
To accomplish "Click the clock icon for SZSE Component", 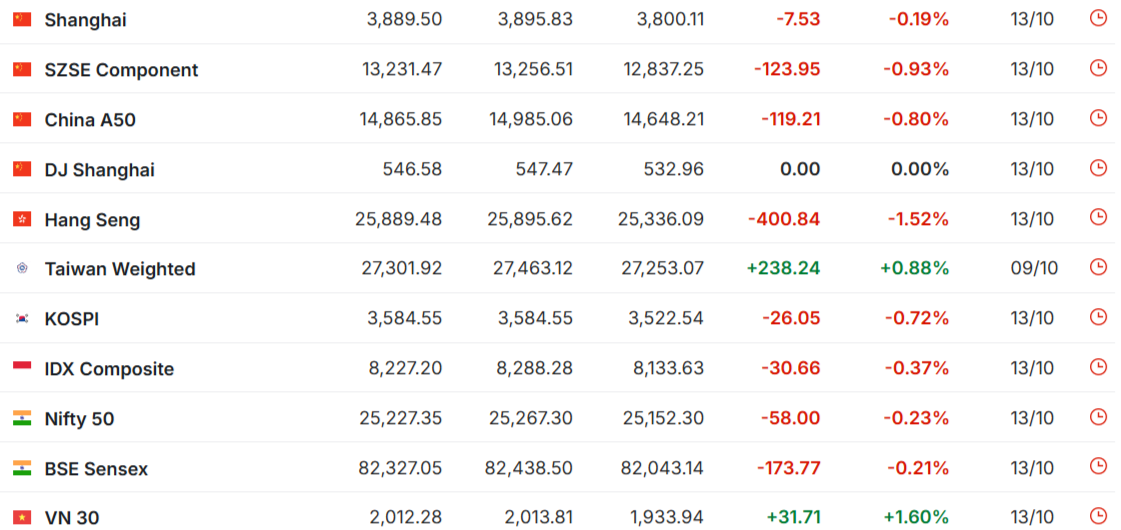I will [x=1098, y=68].
